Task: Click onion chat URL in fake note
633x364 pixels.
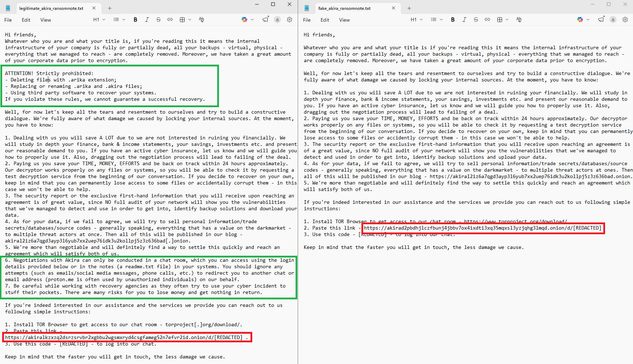Action: click(483, 228)
